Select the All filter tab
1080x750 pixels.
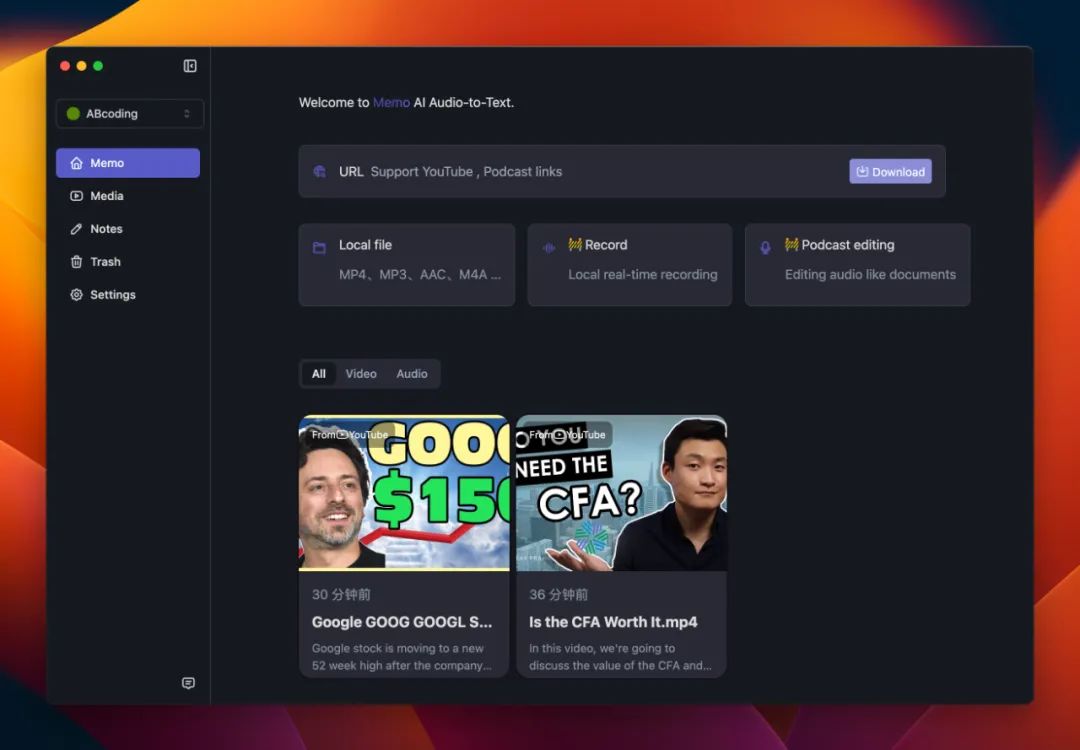(x=318, y=374)
